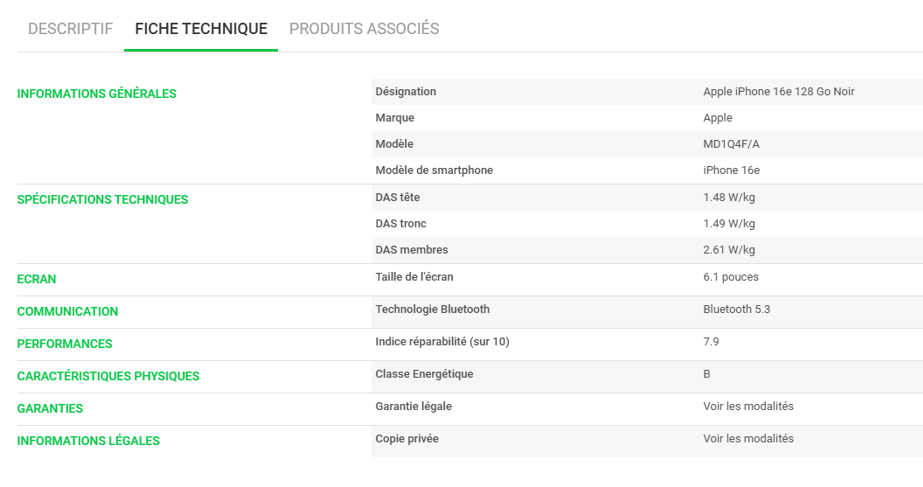Click the DAS tête row label

397,197
